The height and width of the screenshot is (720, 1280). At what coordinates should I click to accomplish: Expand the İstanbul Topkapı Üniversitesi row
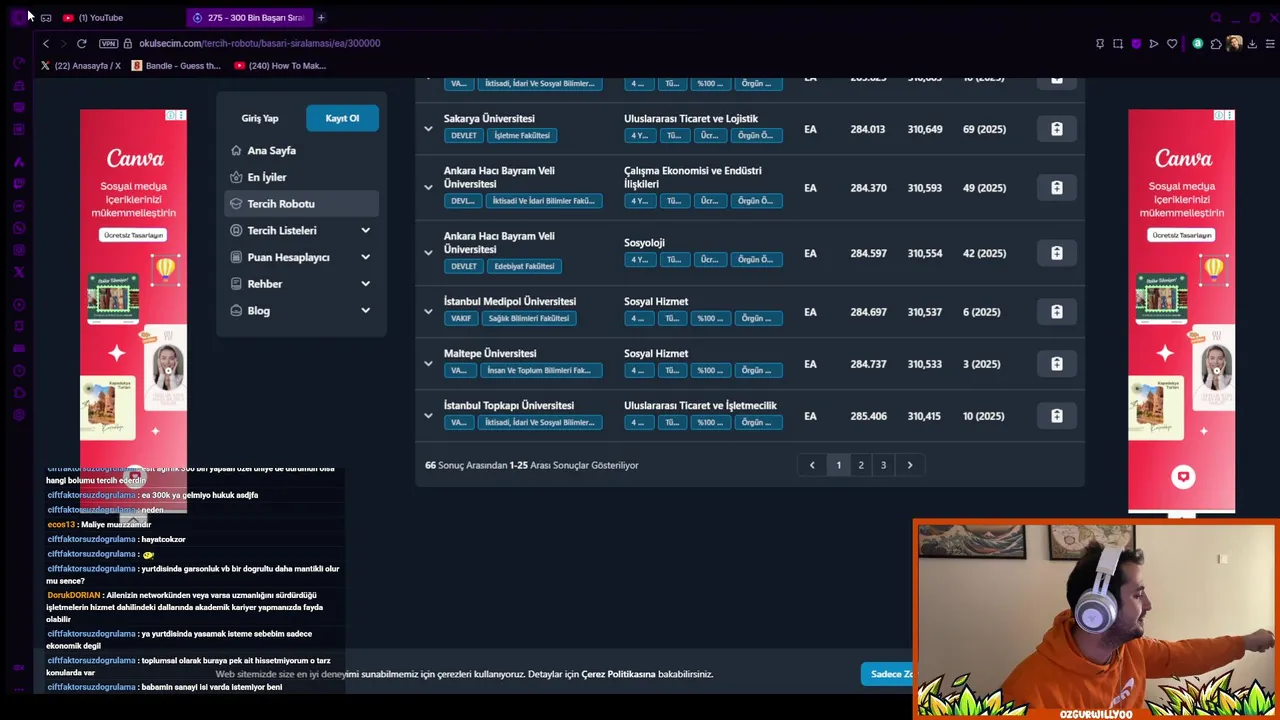(428, 416)
